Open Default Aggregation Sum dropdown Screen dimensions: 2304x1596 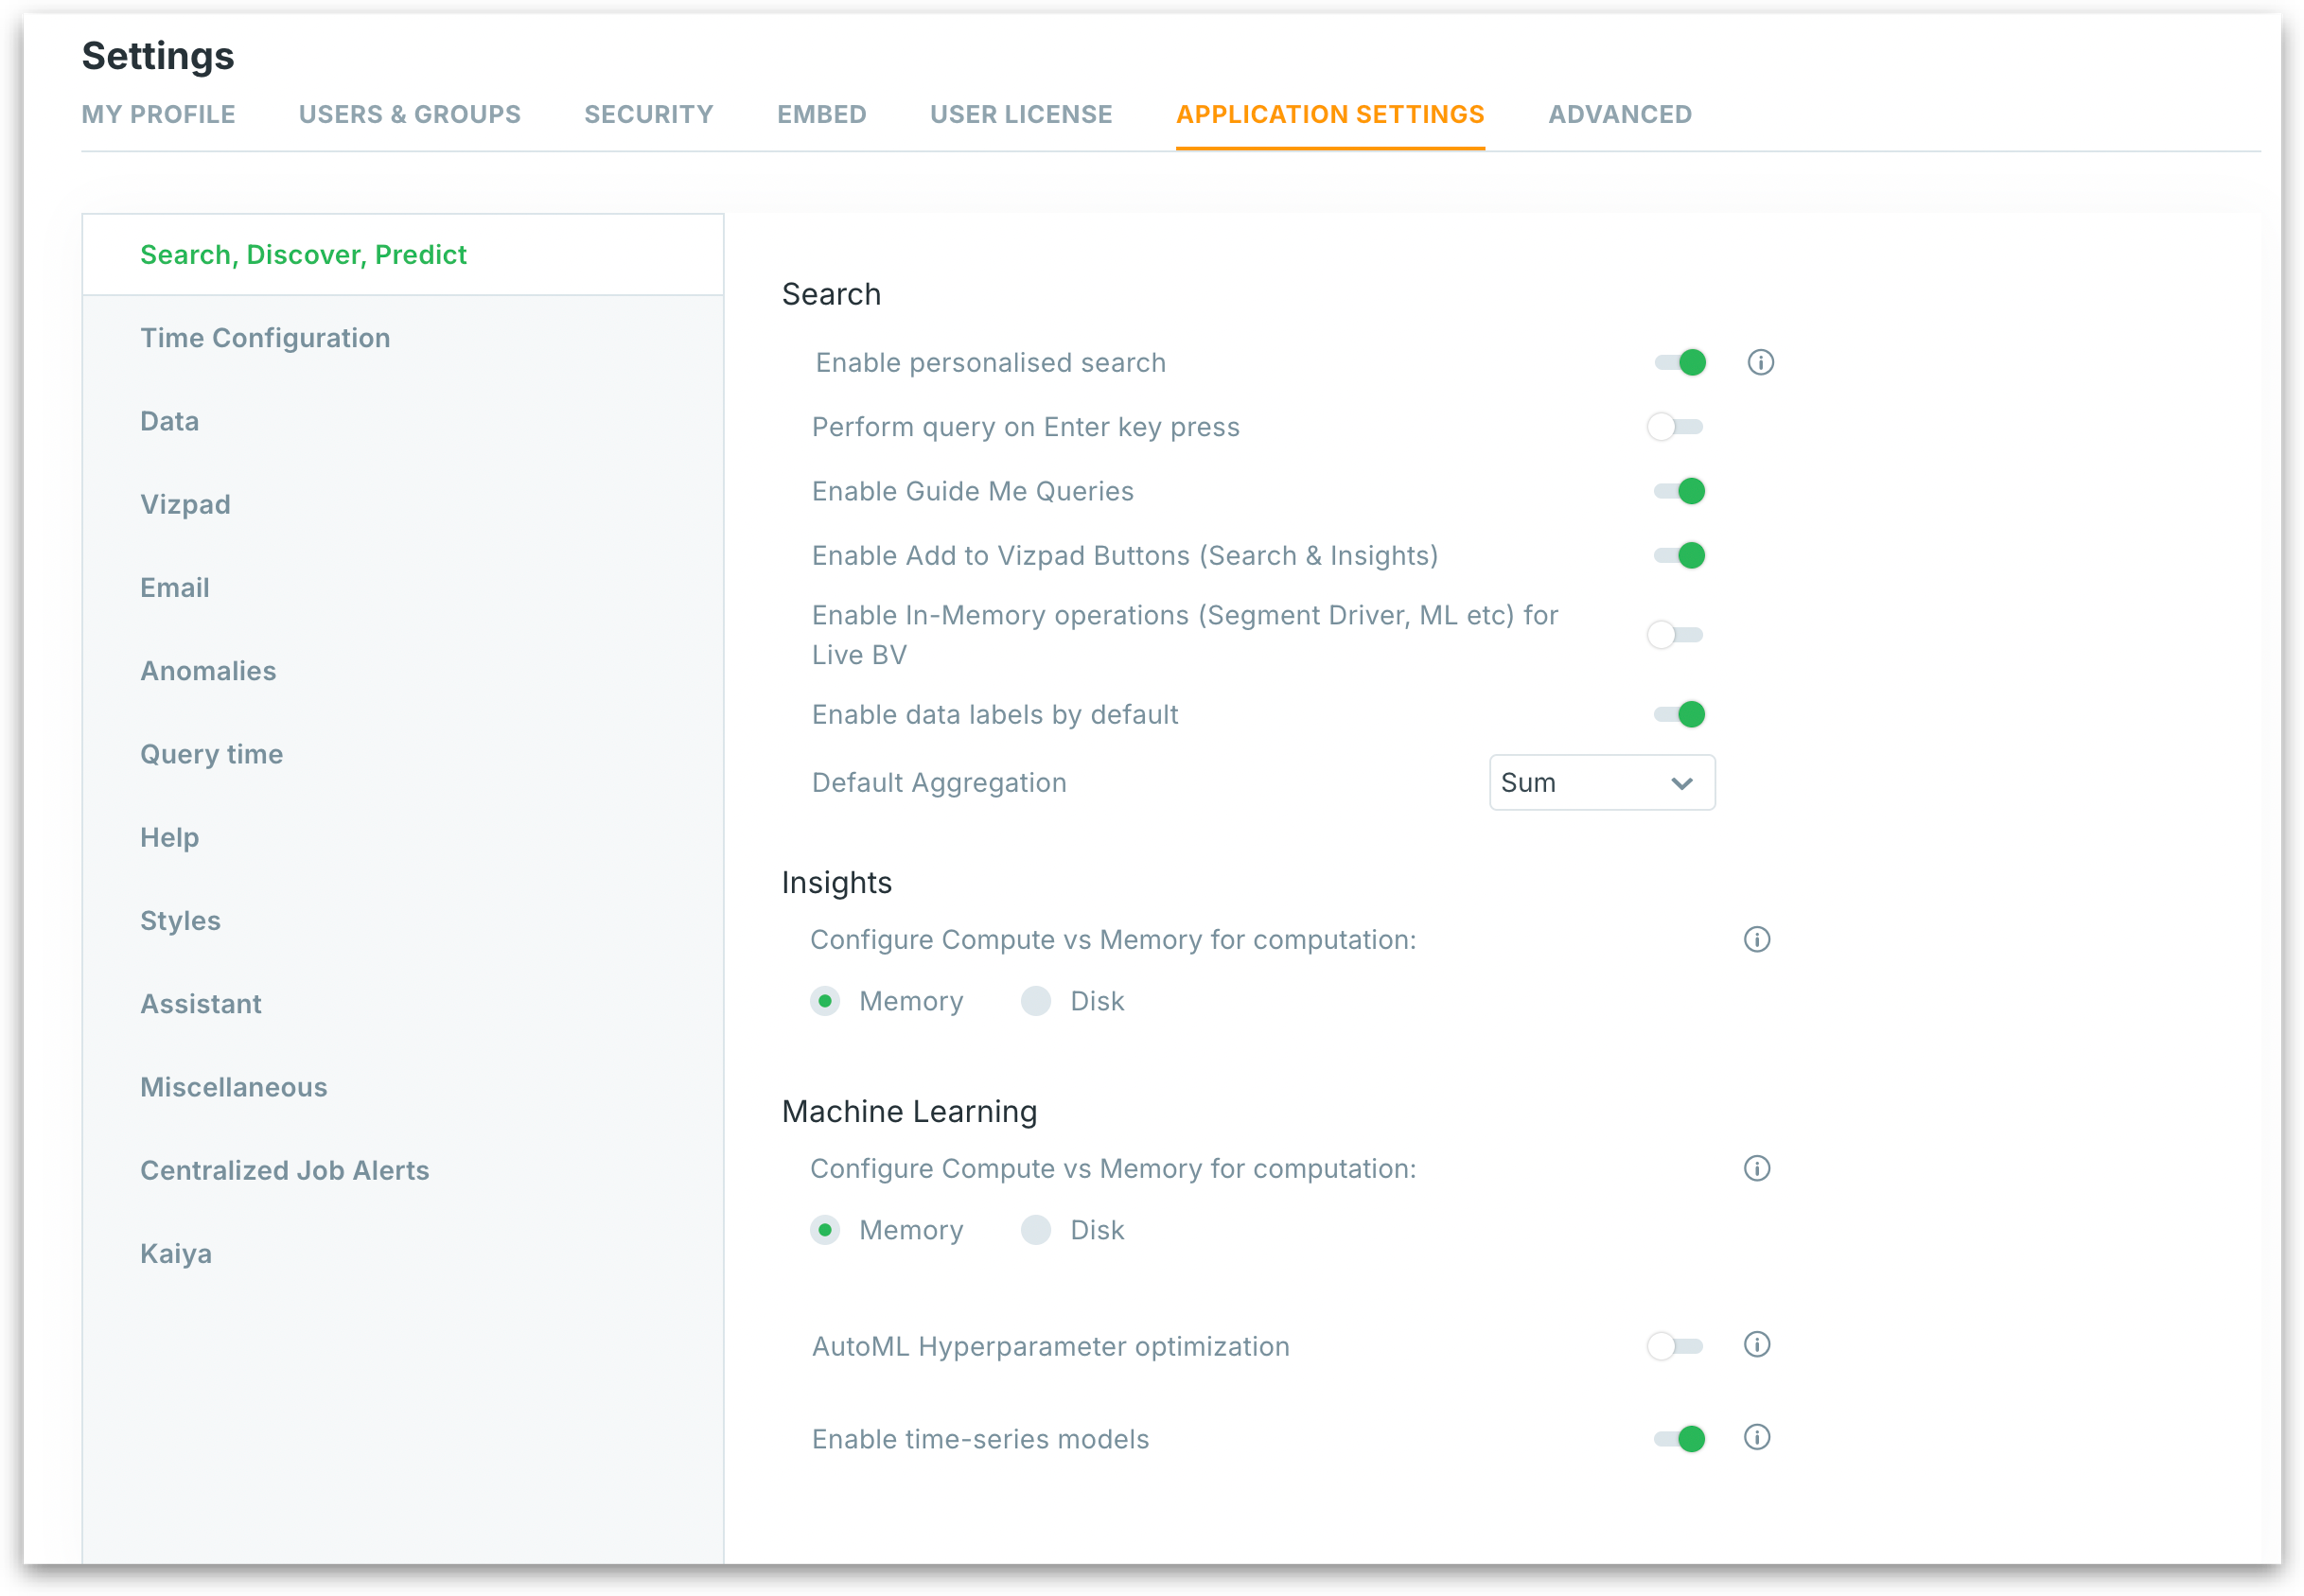1601,783
